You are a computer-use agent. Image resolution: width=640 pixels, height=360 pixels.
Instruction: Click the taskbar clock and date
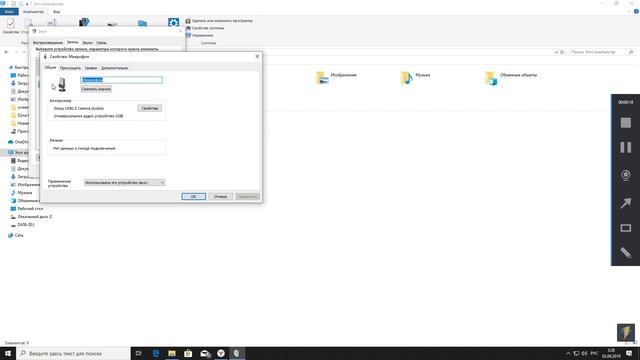click(611, 353)
